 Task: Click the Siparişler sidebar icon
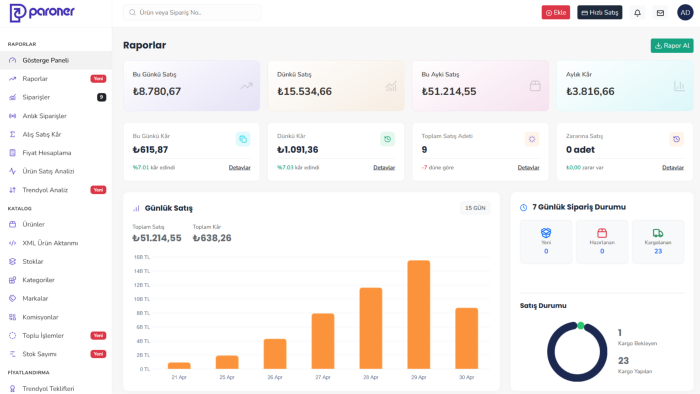tap(12, 97)
